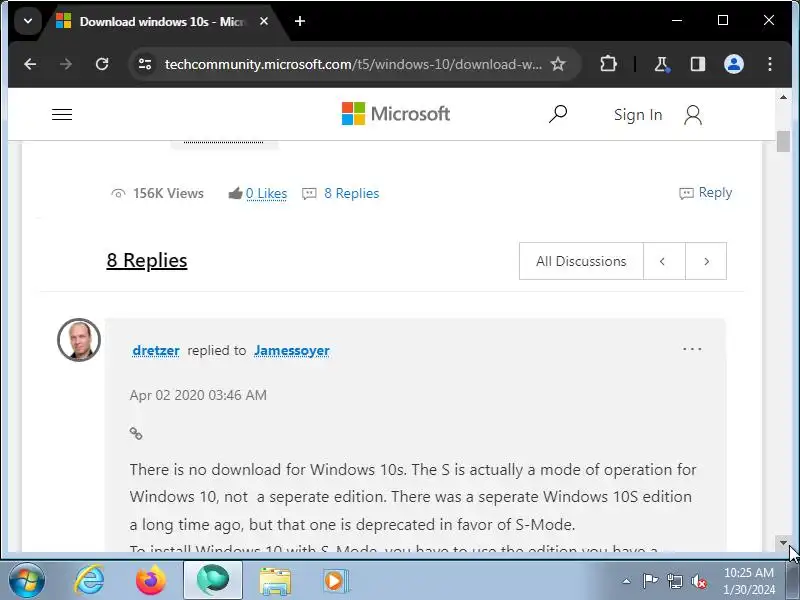Open the reply's three-dot options menu
The height and width of the screenshot is (600, 800).
pyautogui.click(x=692, y=349)
